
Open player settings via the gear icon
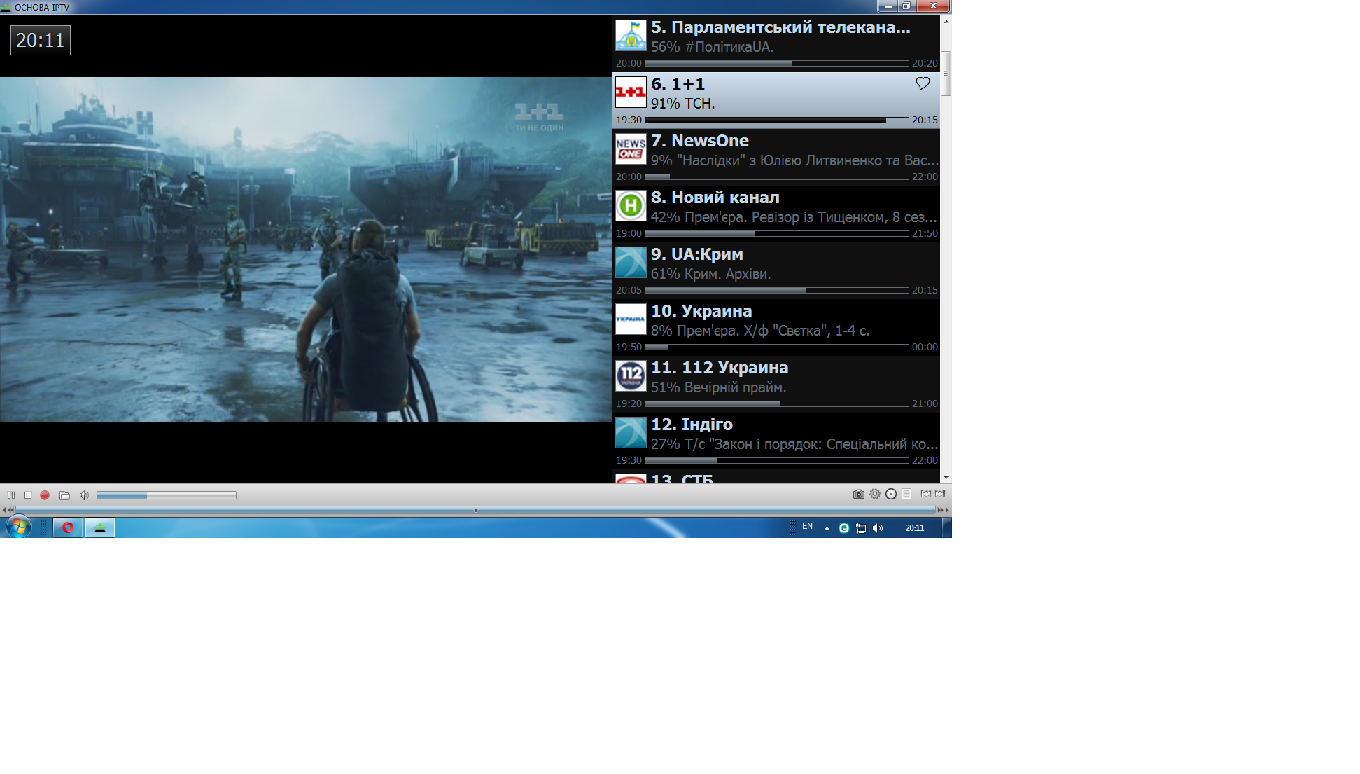pos(875,494)
